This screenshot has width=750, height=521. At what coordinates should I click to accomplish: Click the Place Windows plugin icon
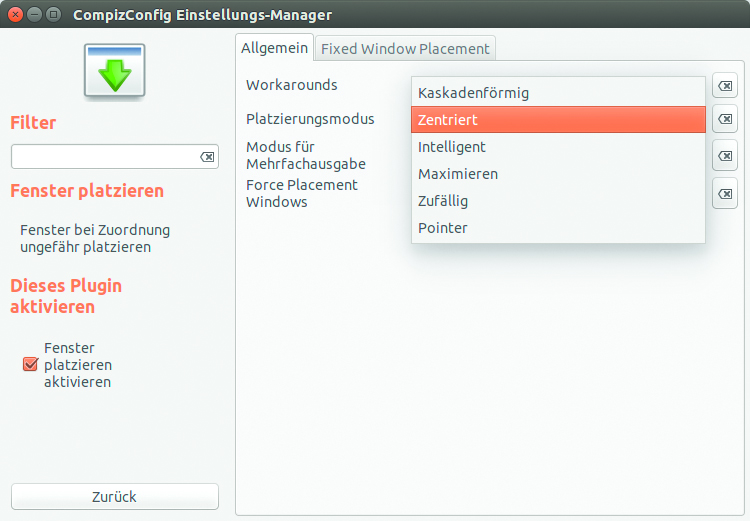(x=114, y=70)
